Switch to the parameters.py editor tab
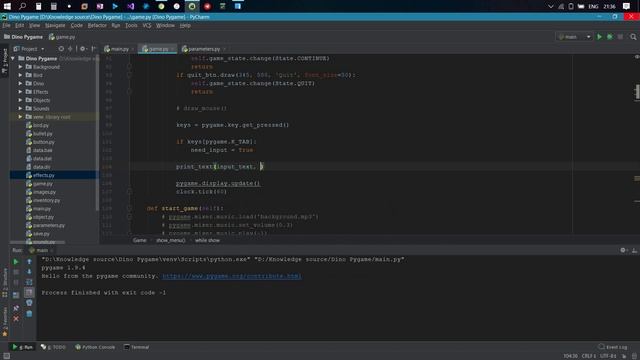 pos(203,49)
